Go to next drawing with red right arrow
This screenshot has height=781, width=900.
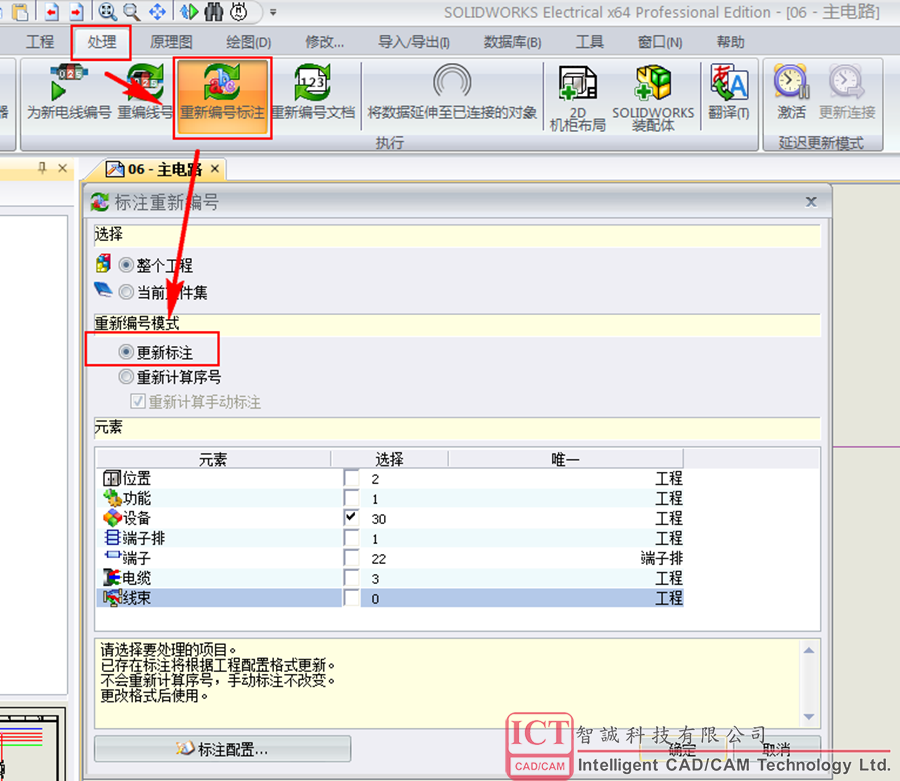76,11
